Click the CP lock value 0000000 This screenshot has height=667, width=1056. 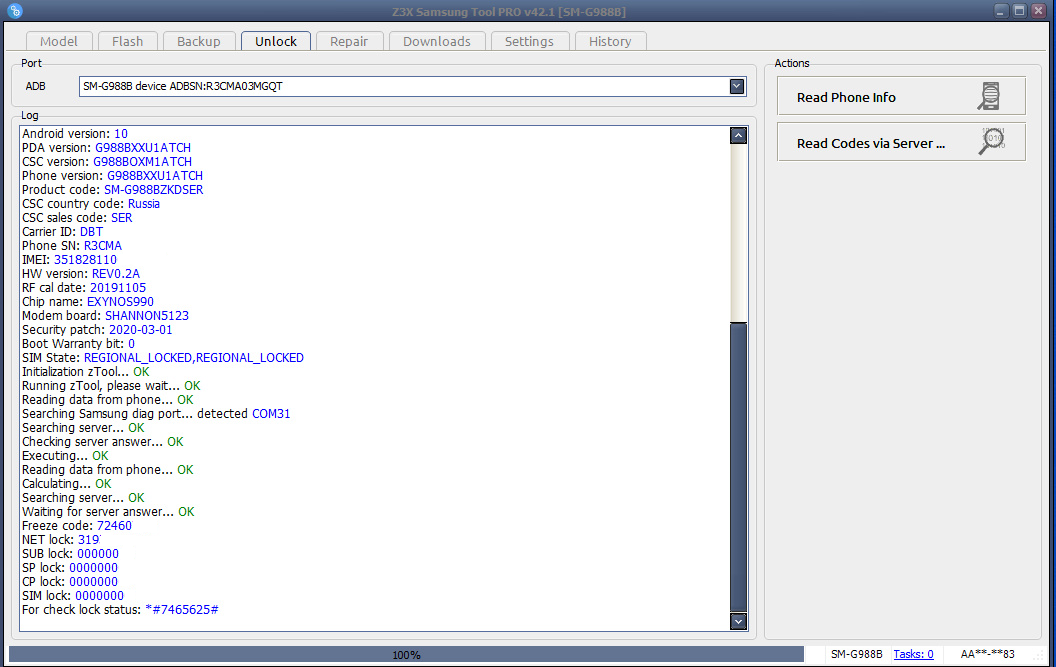coord(94,582)
